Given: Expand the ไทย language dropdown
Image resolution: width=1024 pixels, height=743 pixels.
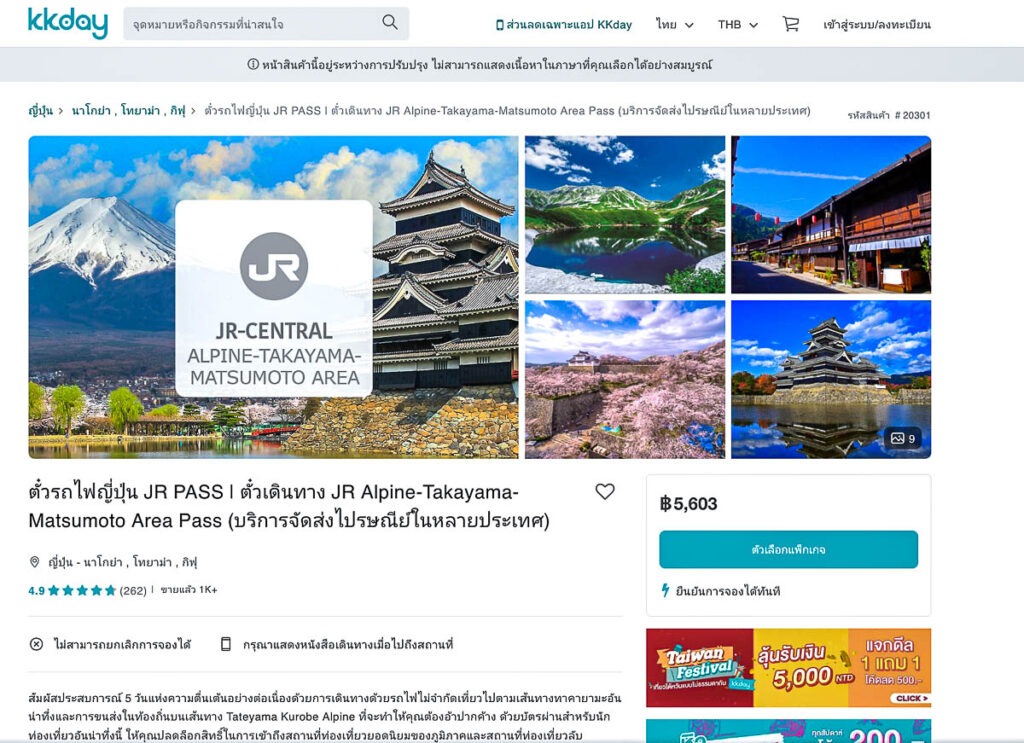Looking at the screenshot, I should [x=675, y=25].
